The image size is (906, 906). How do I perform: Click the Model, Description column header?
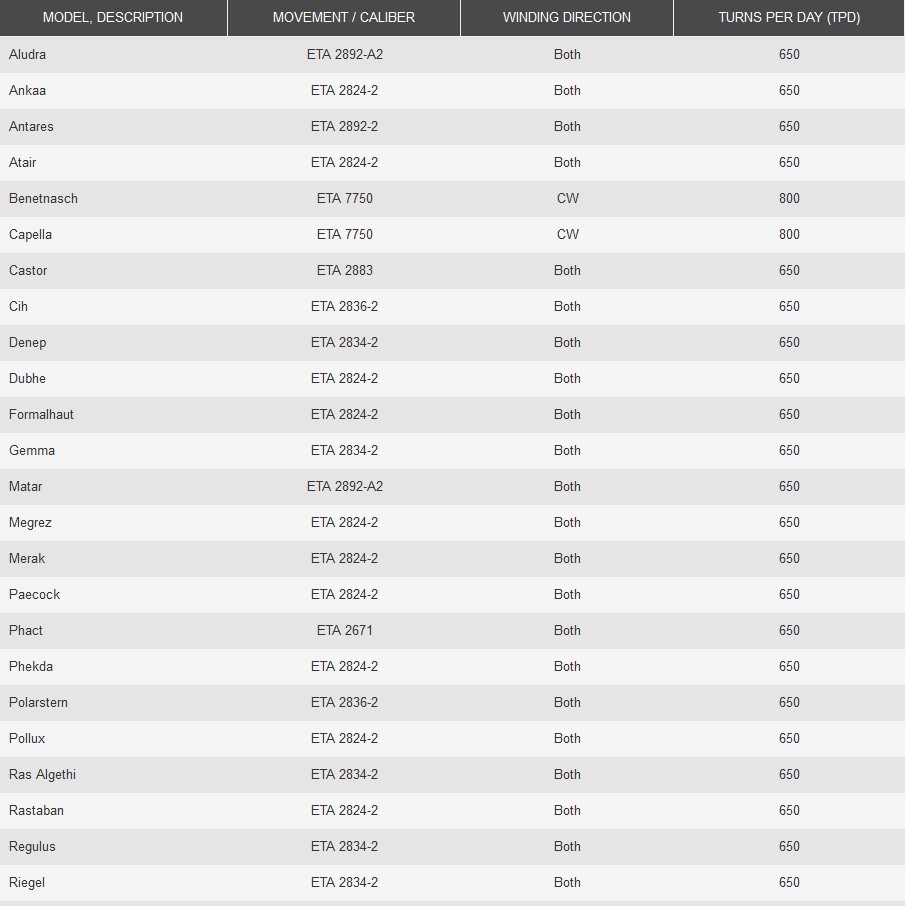pyautogui.click(x=113, y=17)
